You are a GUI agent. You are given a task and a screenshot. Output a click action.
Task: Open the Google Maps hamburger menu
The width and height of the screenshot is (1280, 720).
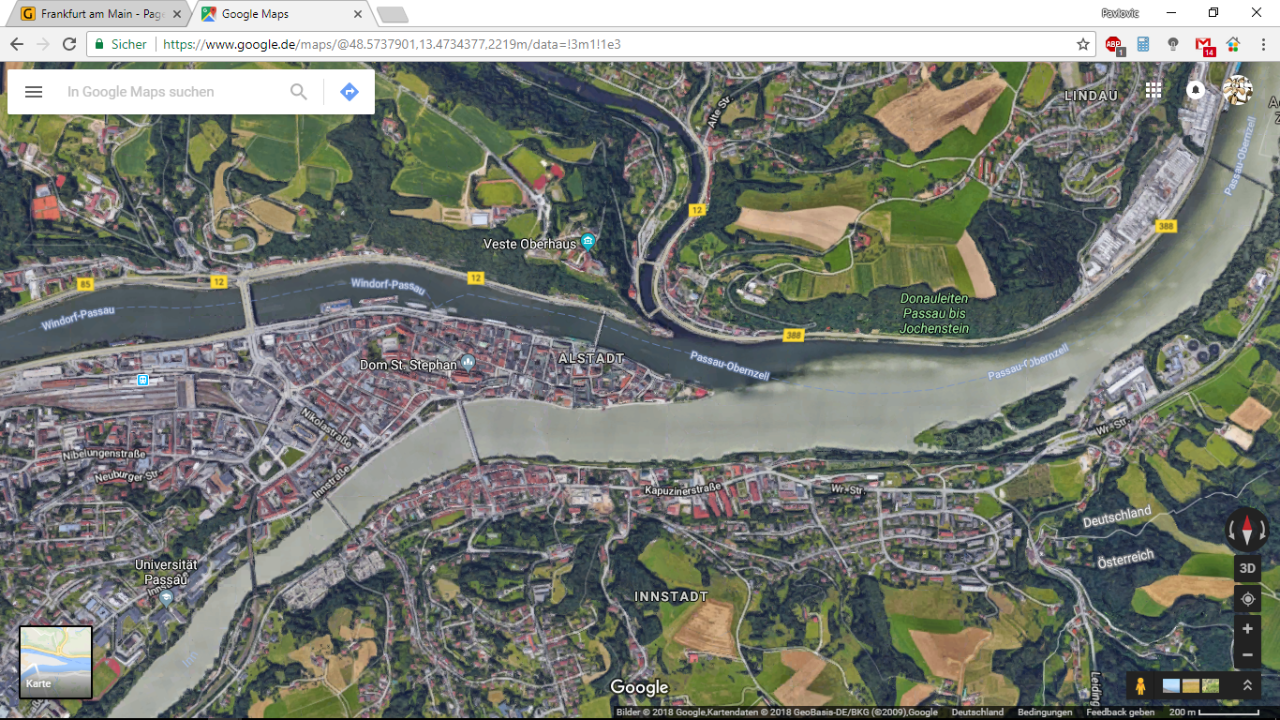point(33,92)
